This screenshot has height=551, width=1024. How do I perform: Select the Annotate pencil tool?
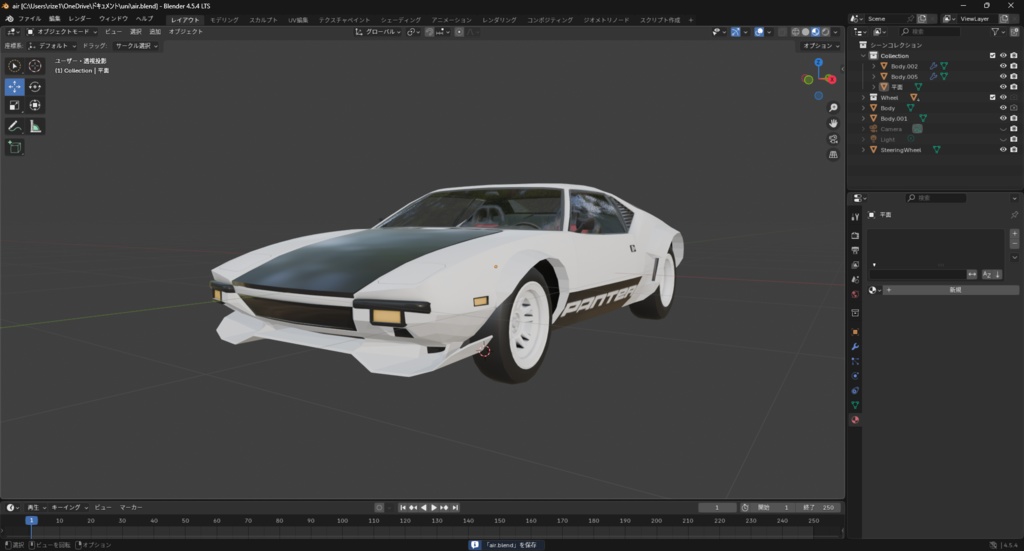14,127
